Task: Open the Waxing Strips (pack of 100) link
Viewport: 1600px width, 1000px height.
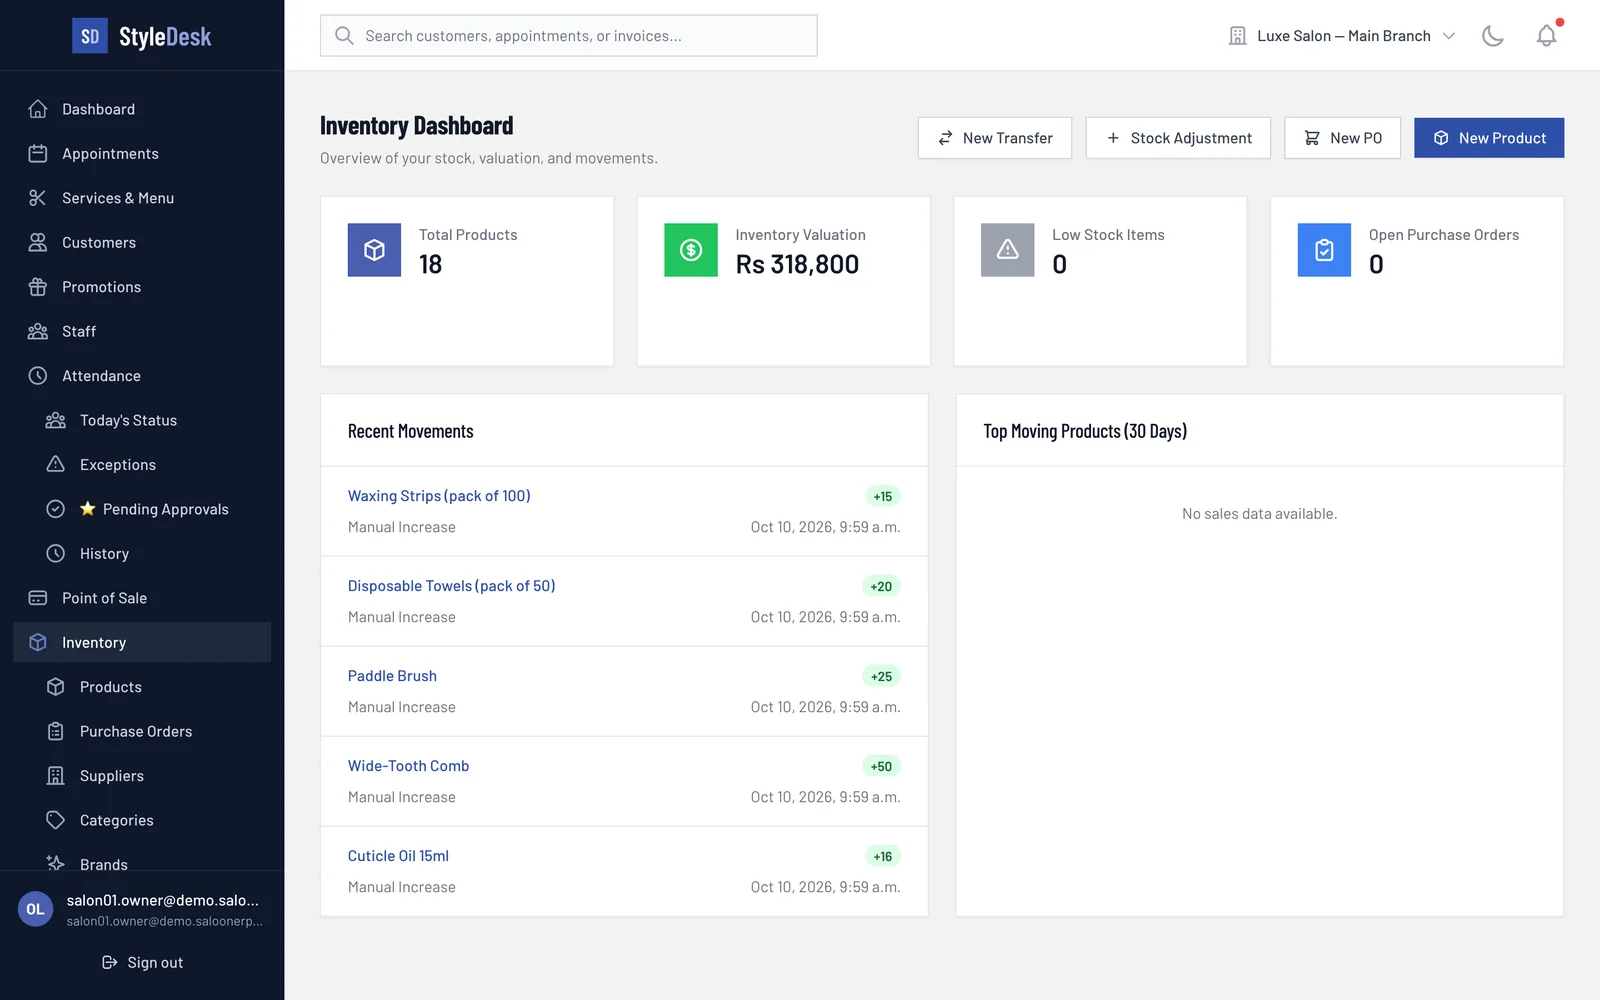Action: 439,496
